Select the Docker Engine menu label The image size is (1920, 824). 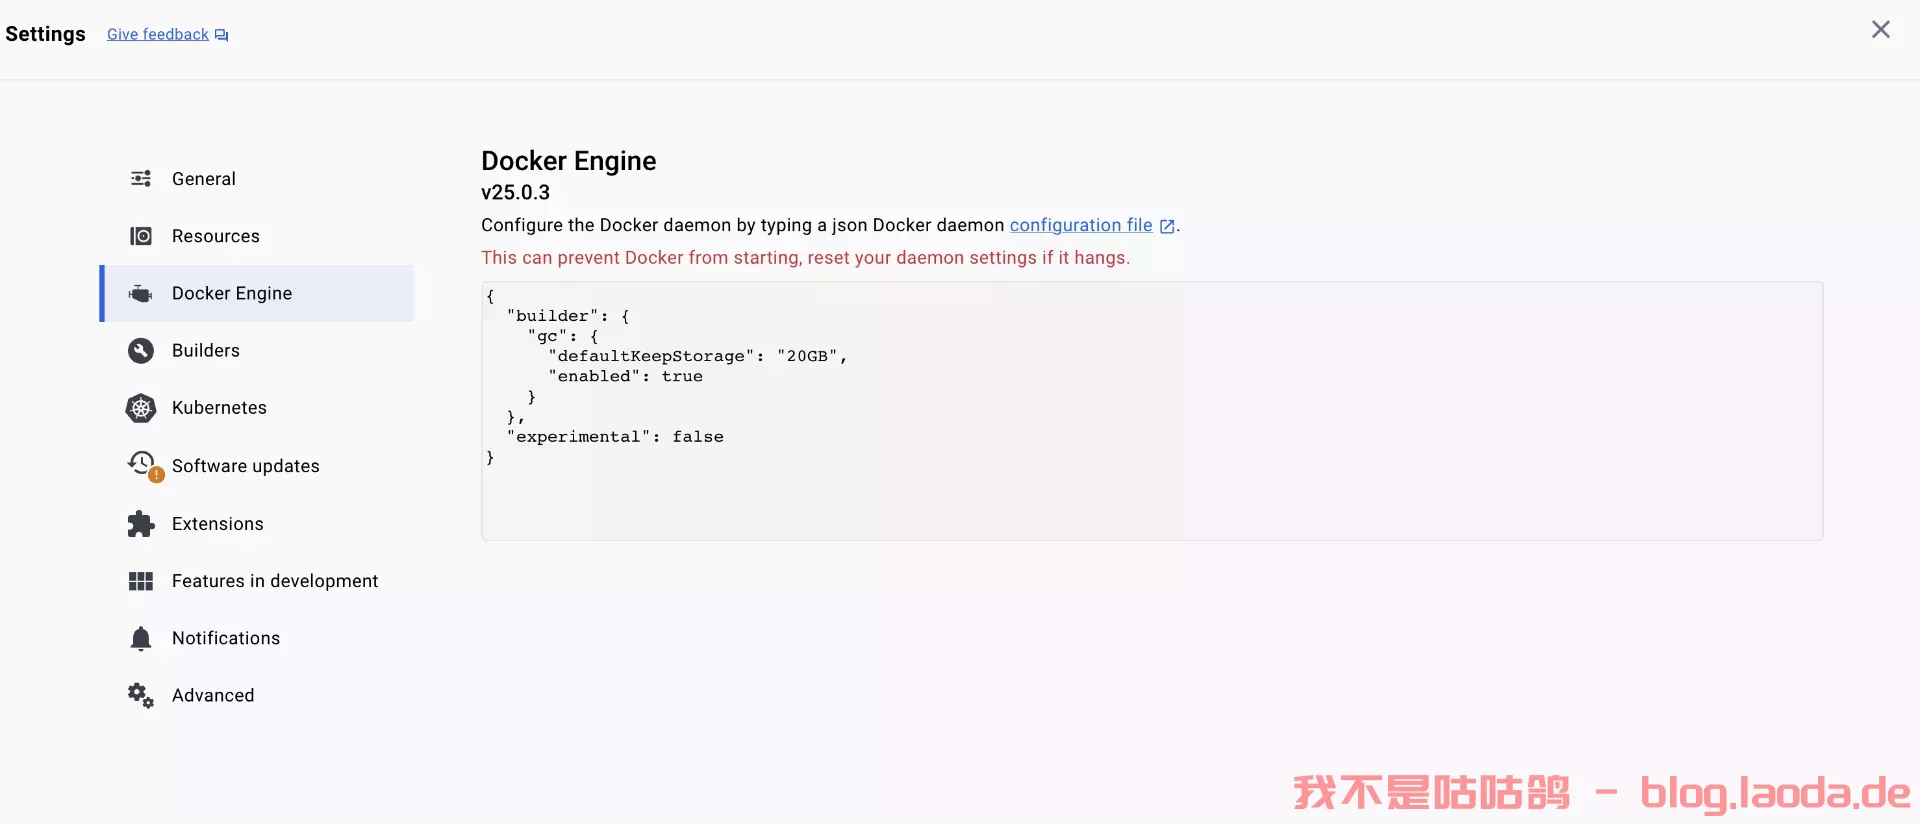pos(232,293)
